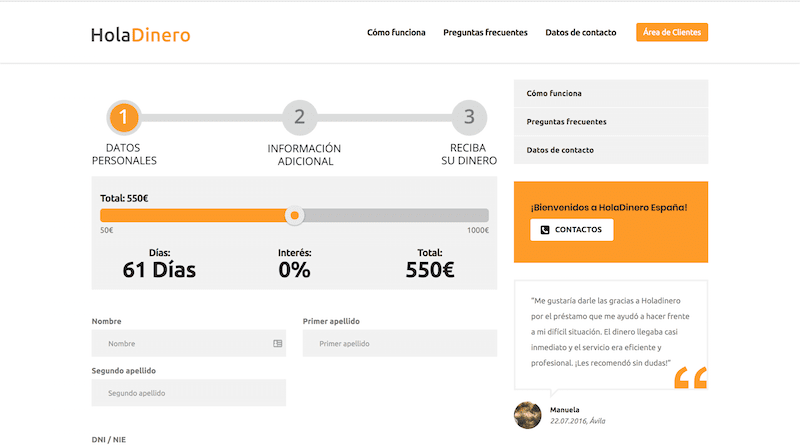The width and height of the screenshot is (800, 448).
Task: Click the '61 Días' value
Action: click(159, 270)
